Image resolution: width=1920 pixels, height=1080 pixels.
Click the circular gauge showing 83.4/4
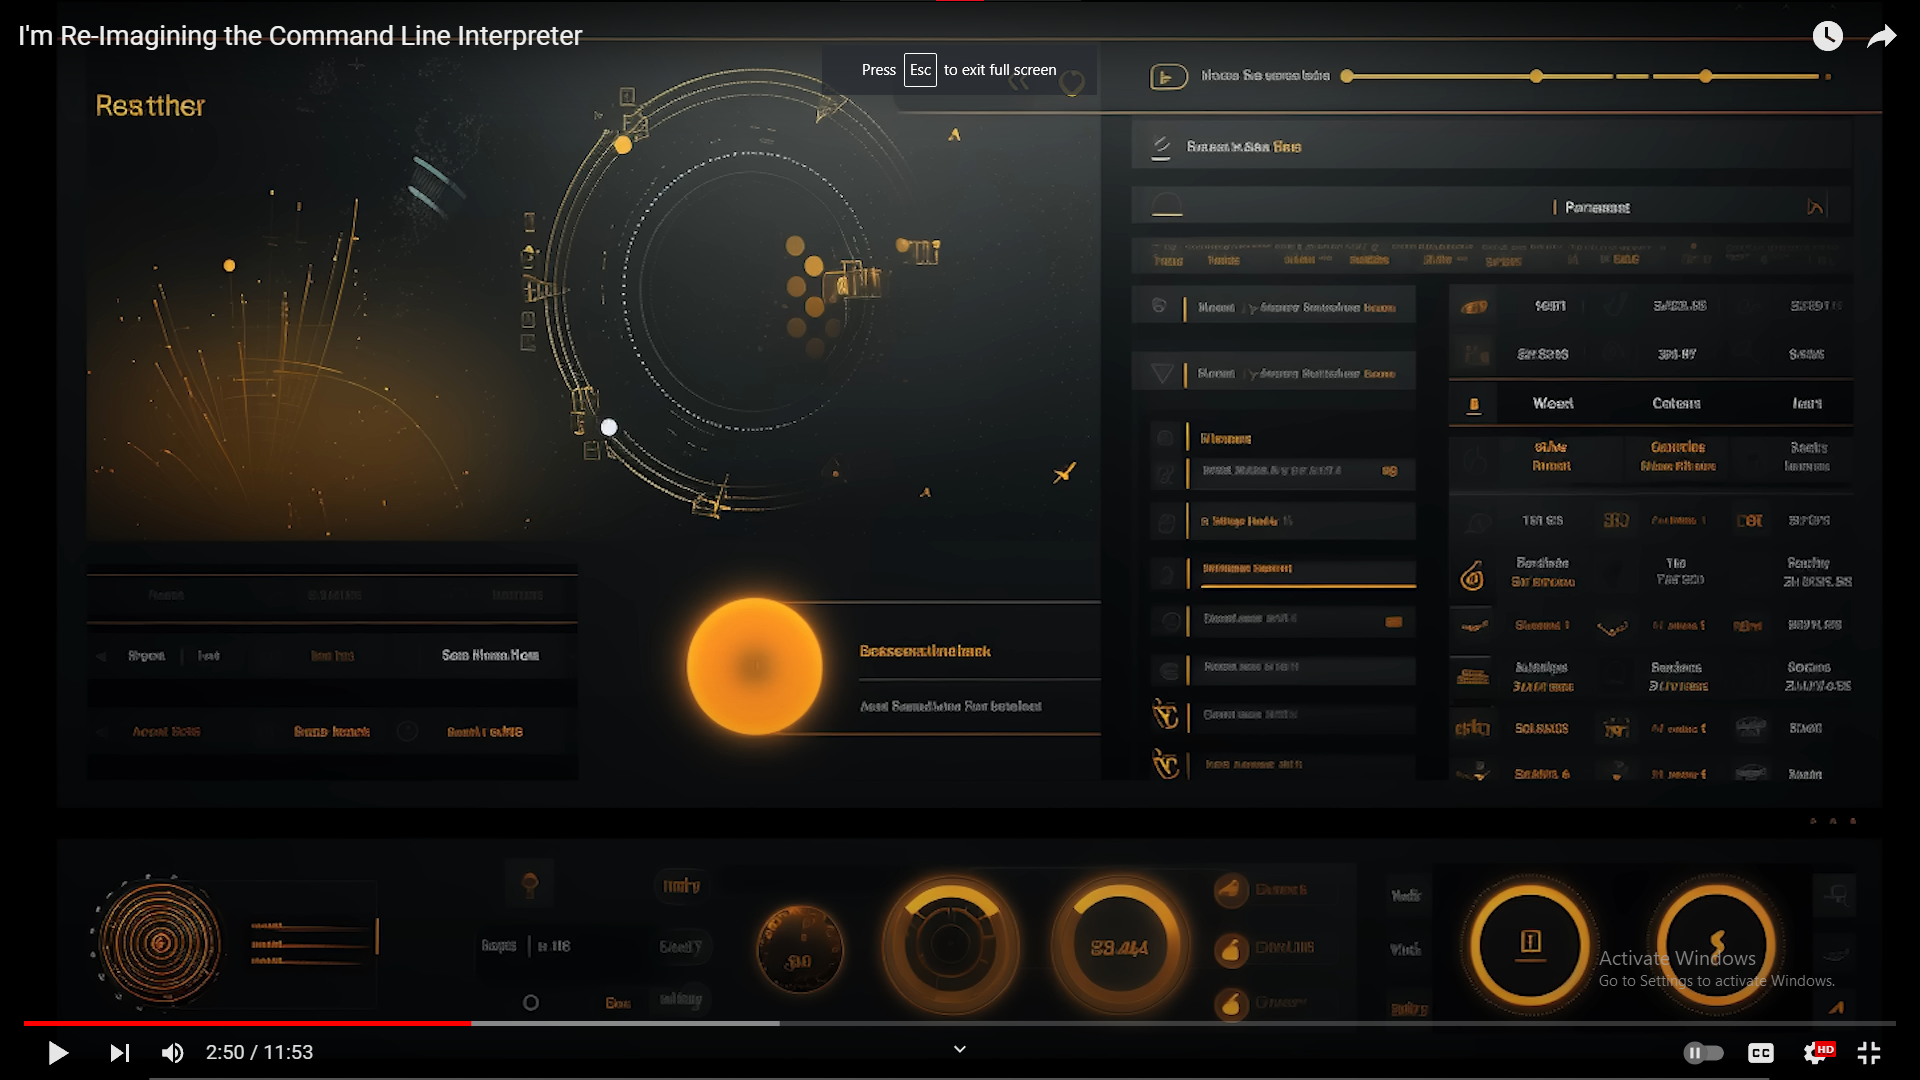point(1119,947)
